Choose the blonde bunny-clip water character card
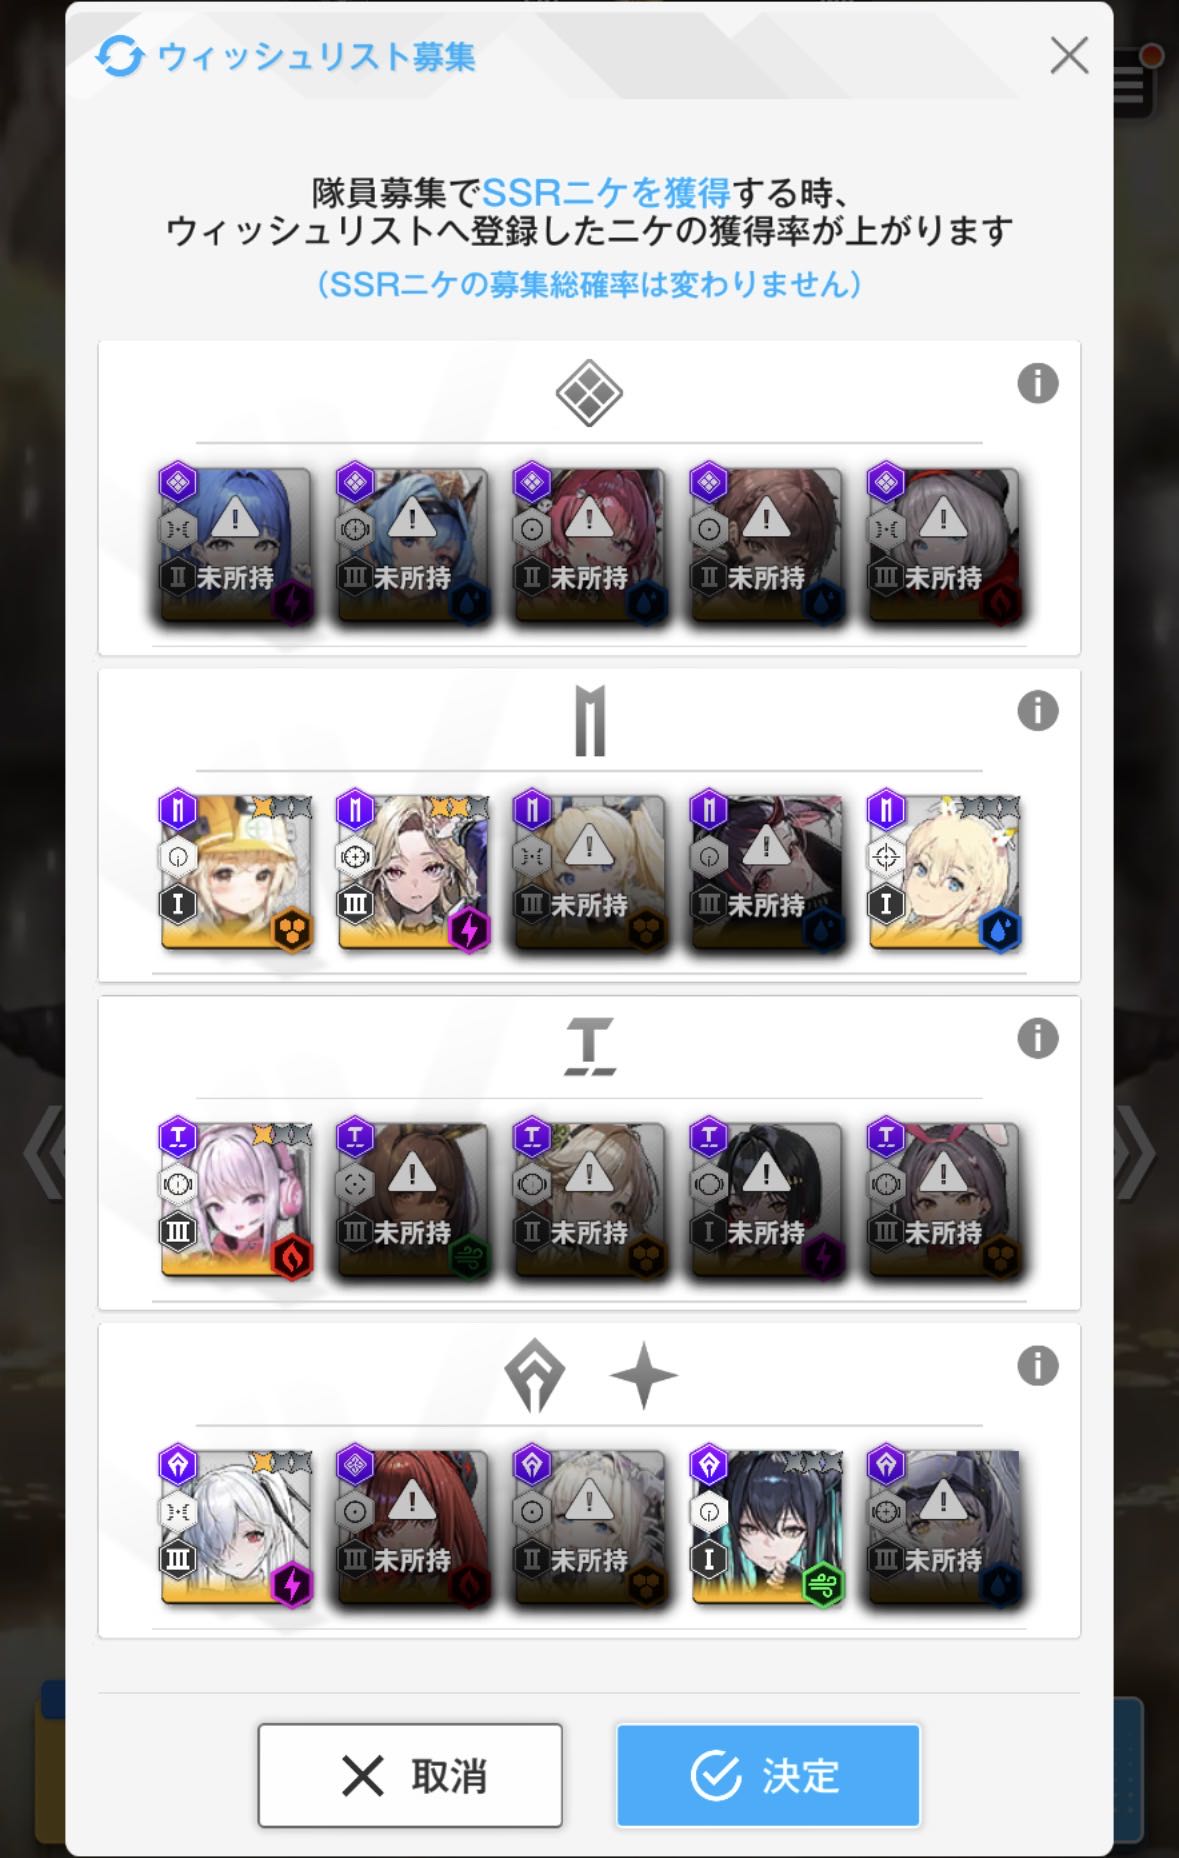 point(944,873)
